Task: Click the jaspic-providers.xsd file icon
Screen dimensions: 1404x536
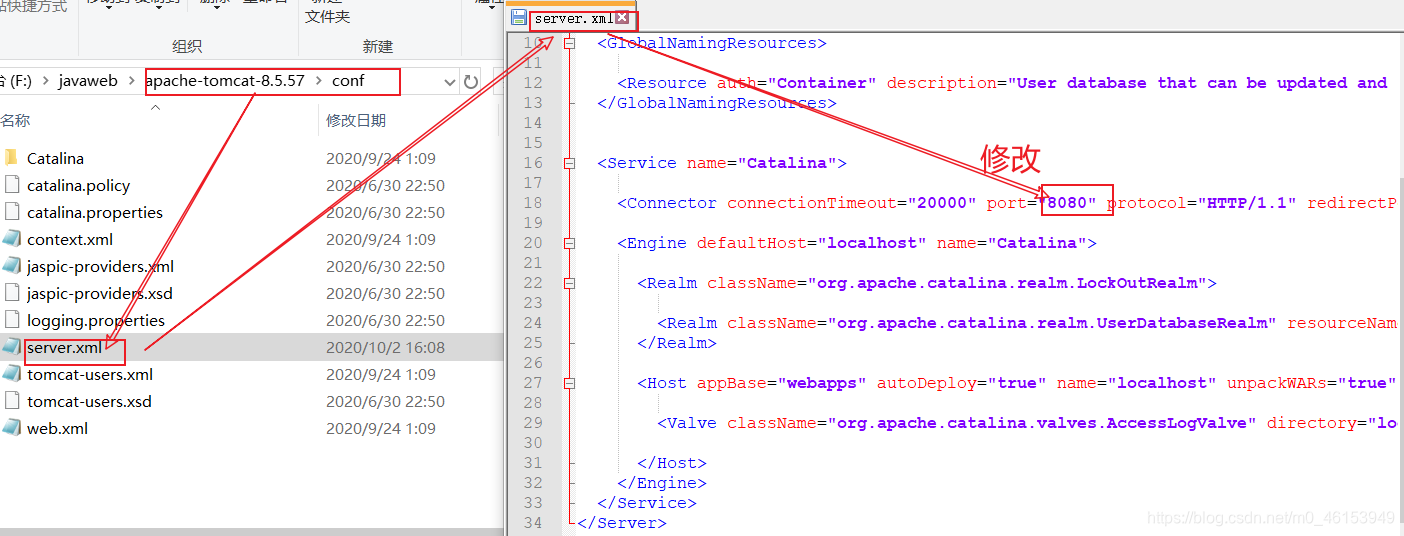Action: pyautogui.click(x=12, y=293)
